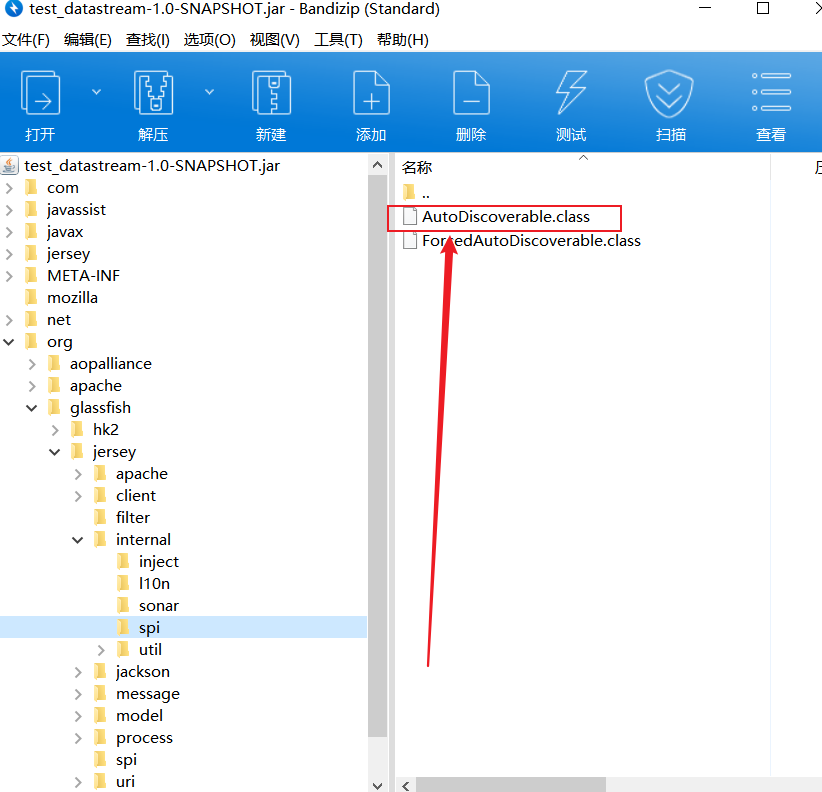Collapse the internal folder
This screenshot has height=792, width=822.
pos(78,540)
